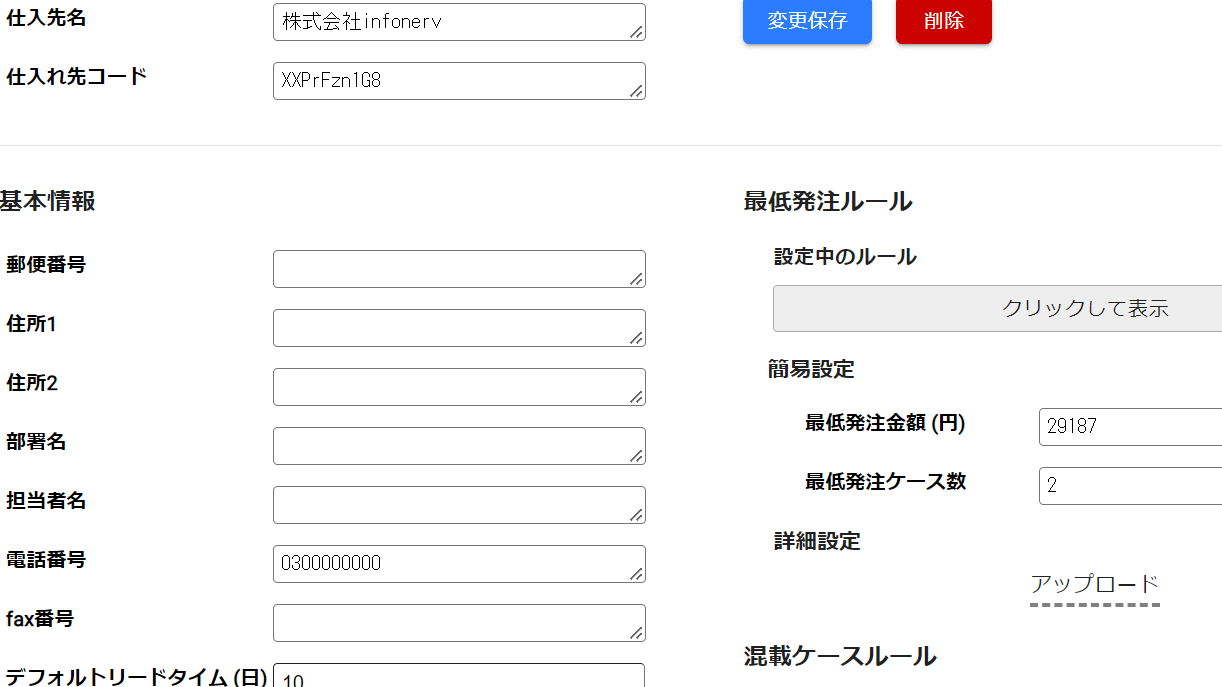Select the 部署名 department name field
The width and height of the screenshot is (1222, 687).
tap(459, 445)
